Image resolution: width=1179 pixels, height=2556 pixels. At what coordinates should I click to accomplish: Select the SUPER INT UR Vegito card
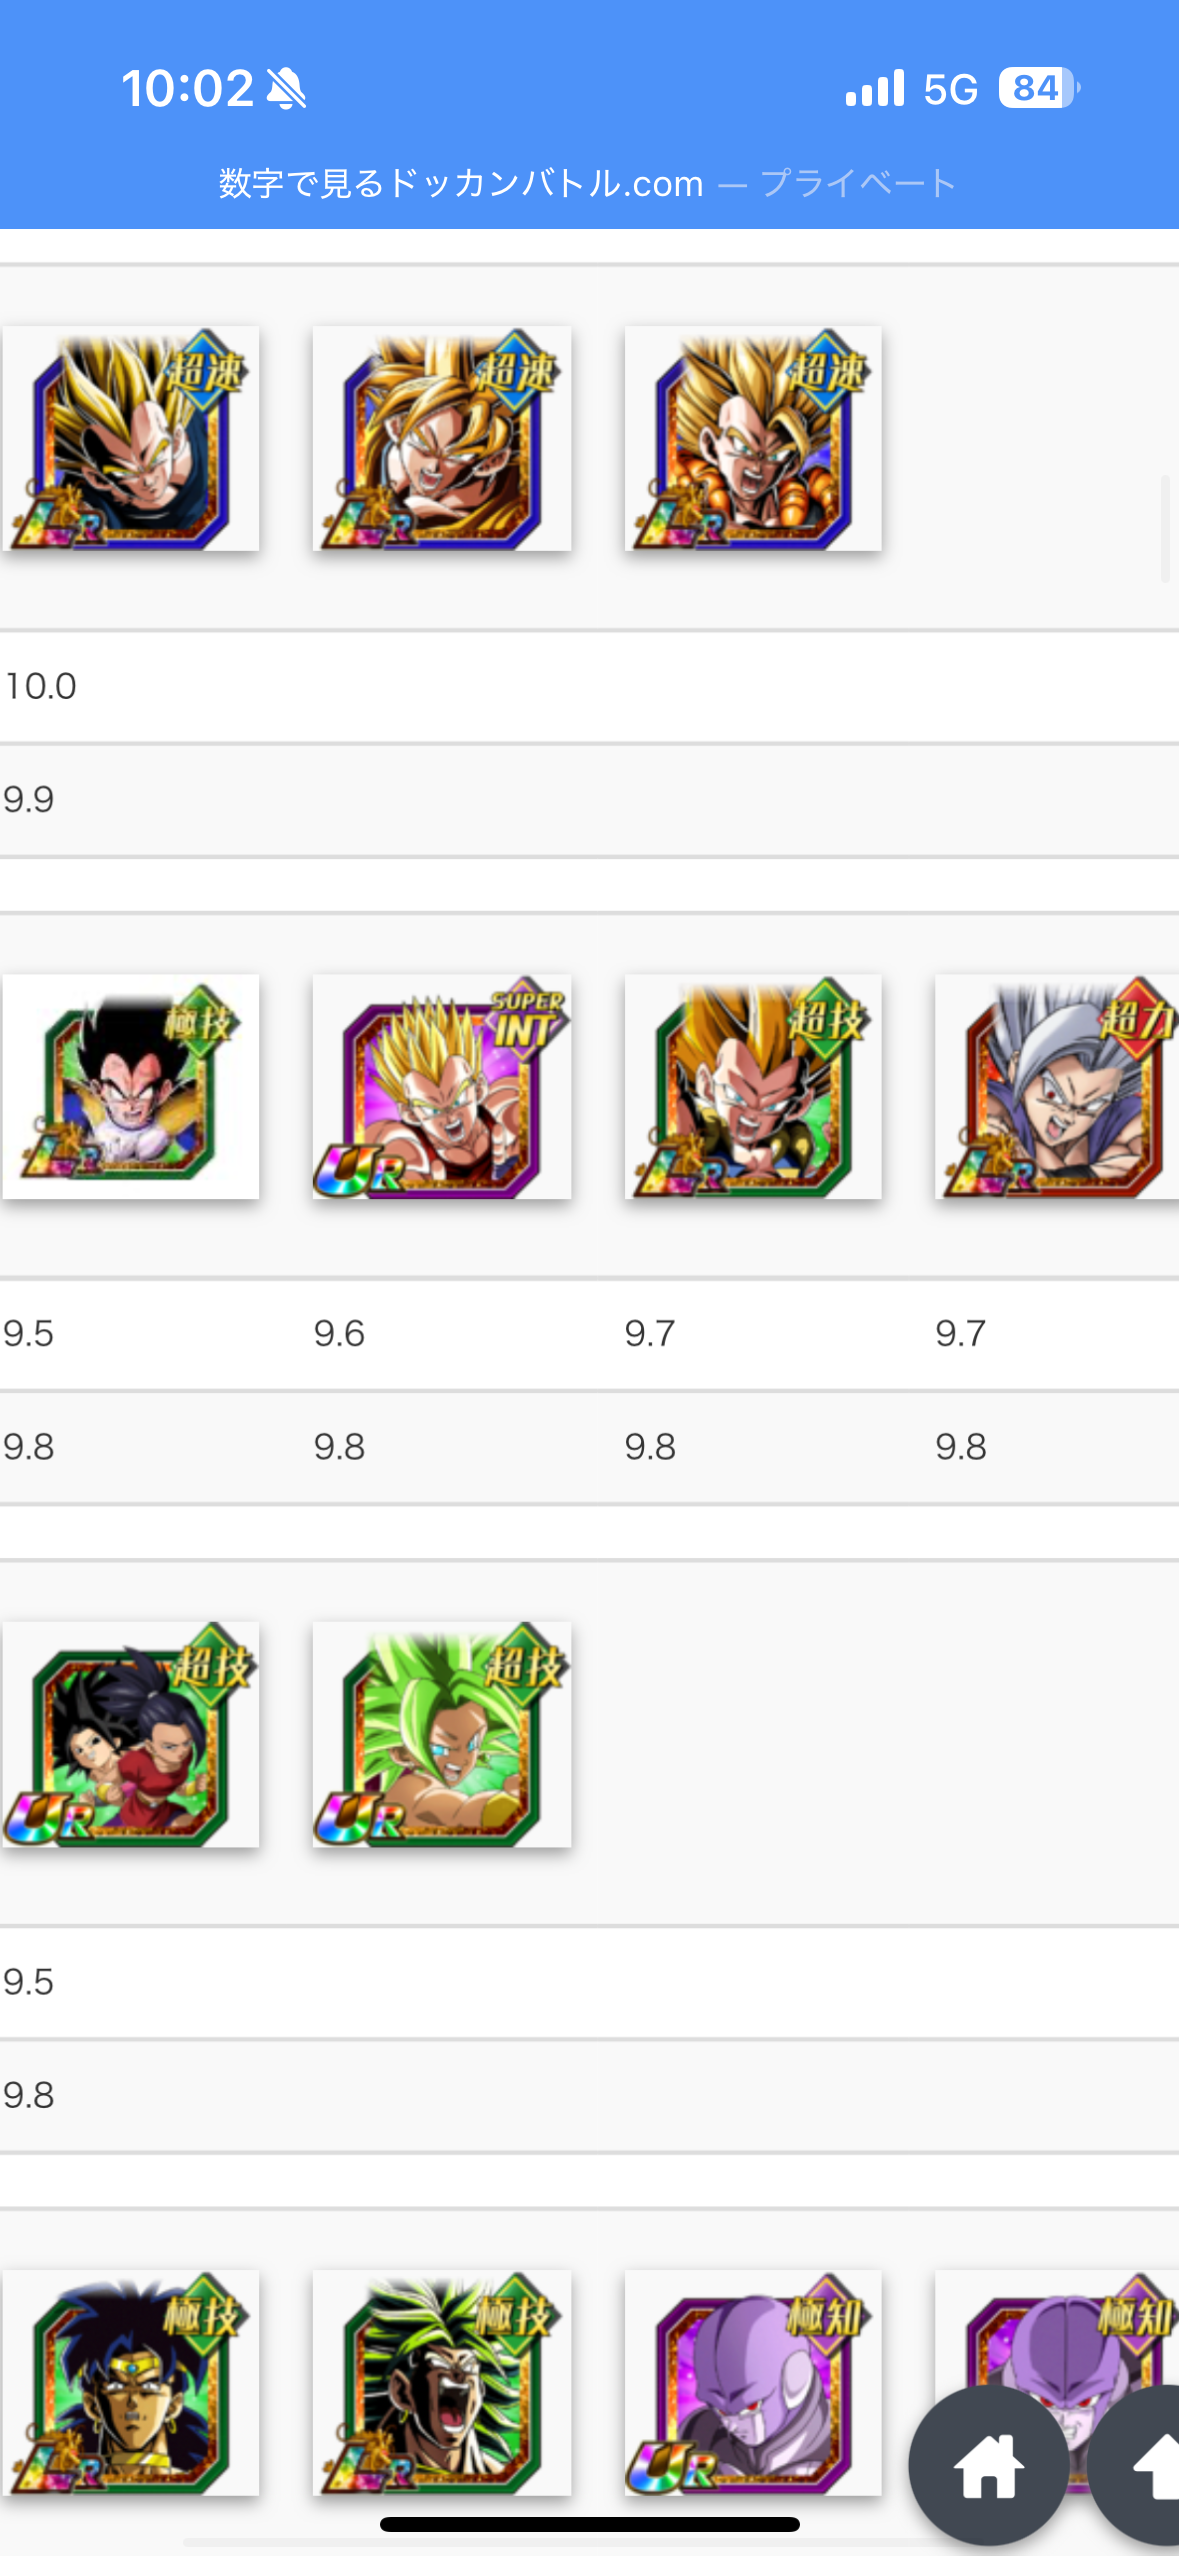(x=442, y=1087)
